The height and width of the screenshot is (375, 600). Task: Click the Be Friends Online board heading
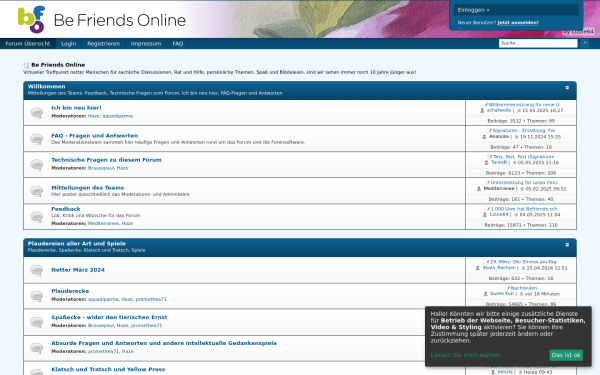coord(58,65)
